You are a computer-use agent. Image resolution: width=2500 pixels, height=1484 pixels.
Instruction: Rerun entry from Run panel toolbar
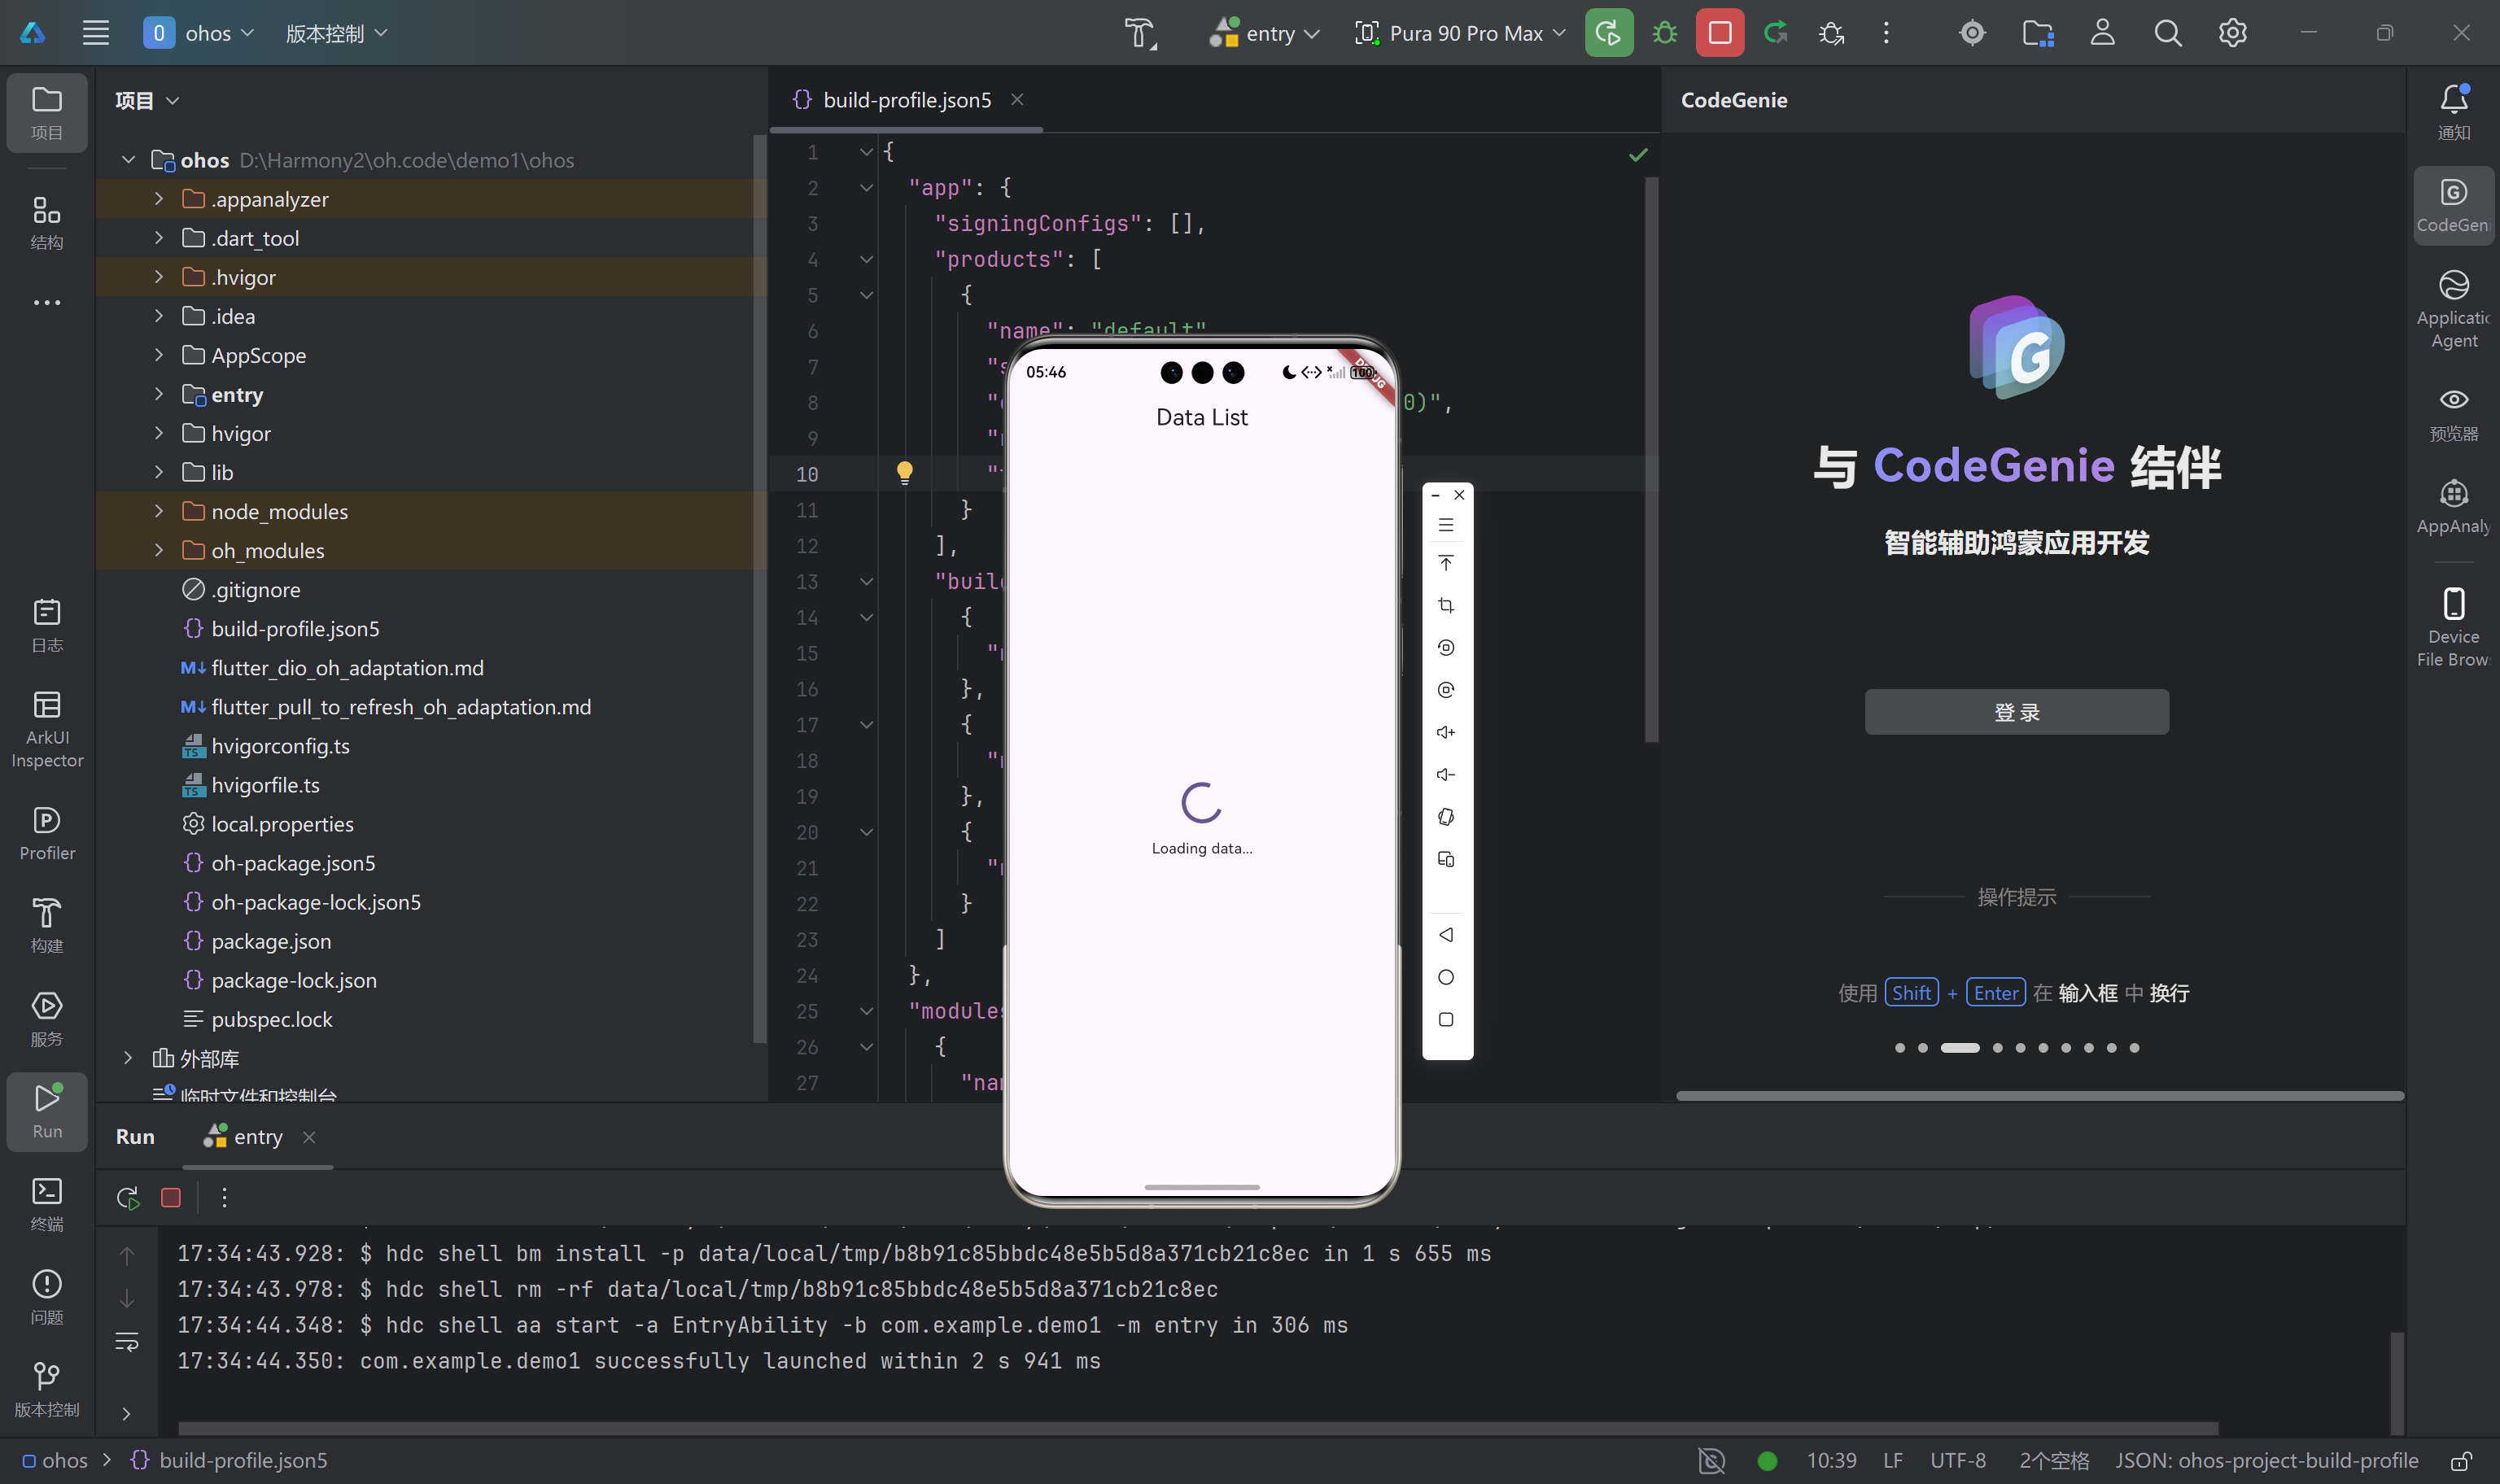(128, 1197)
